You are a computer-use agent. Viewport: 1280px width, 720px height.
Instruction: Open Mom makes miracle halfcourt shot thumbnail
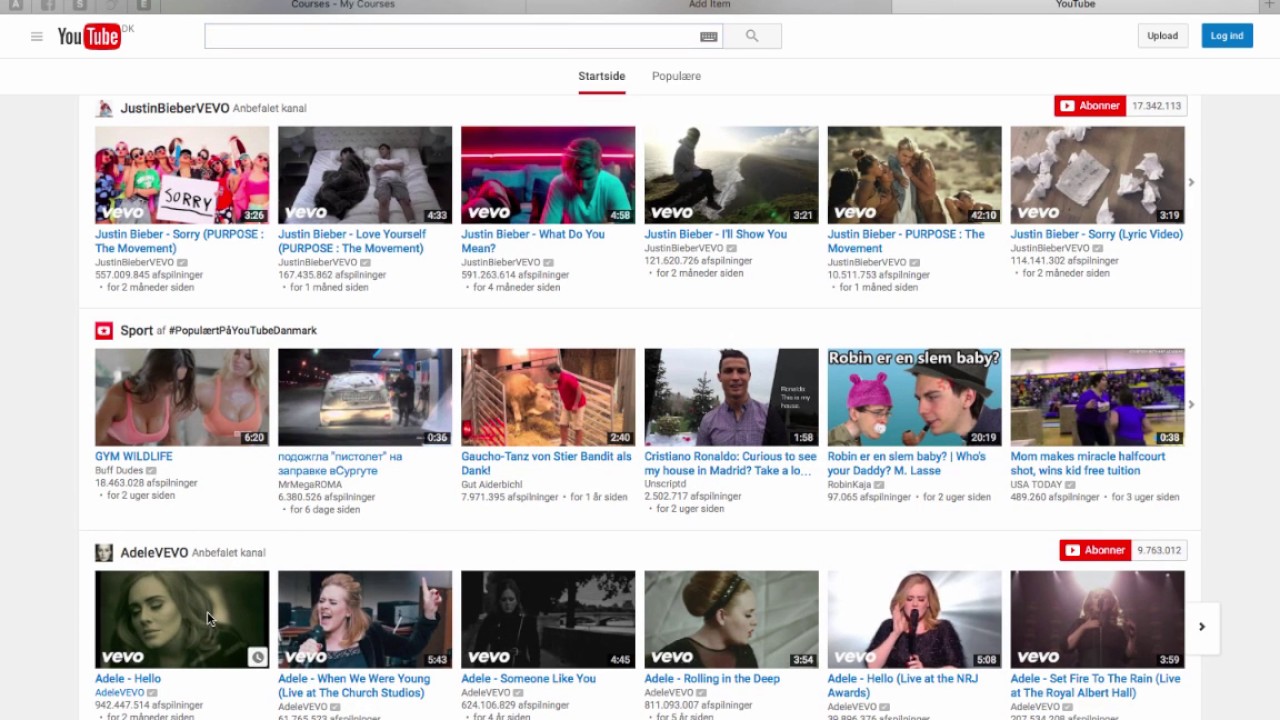click(1097, 397)
